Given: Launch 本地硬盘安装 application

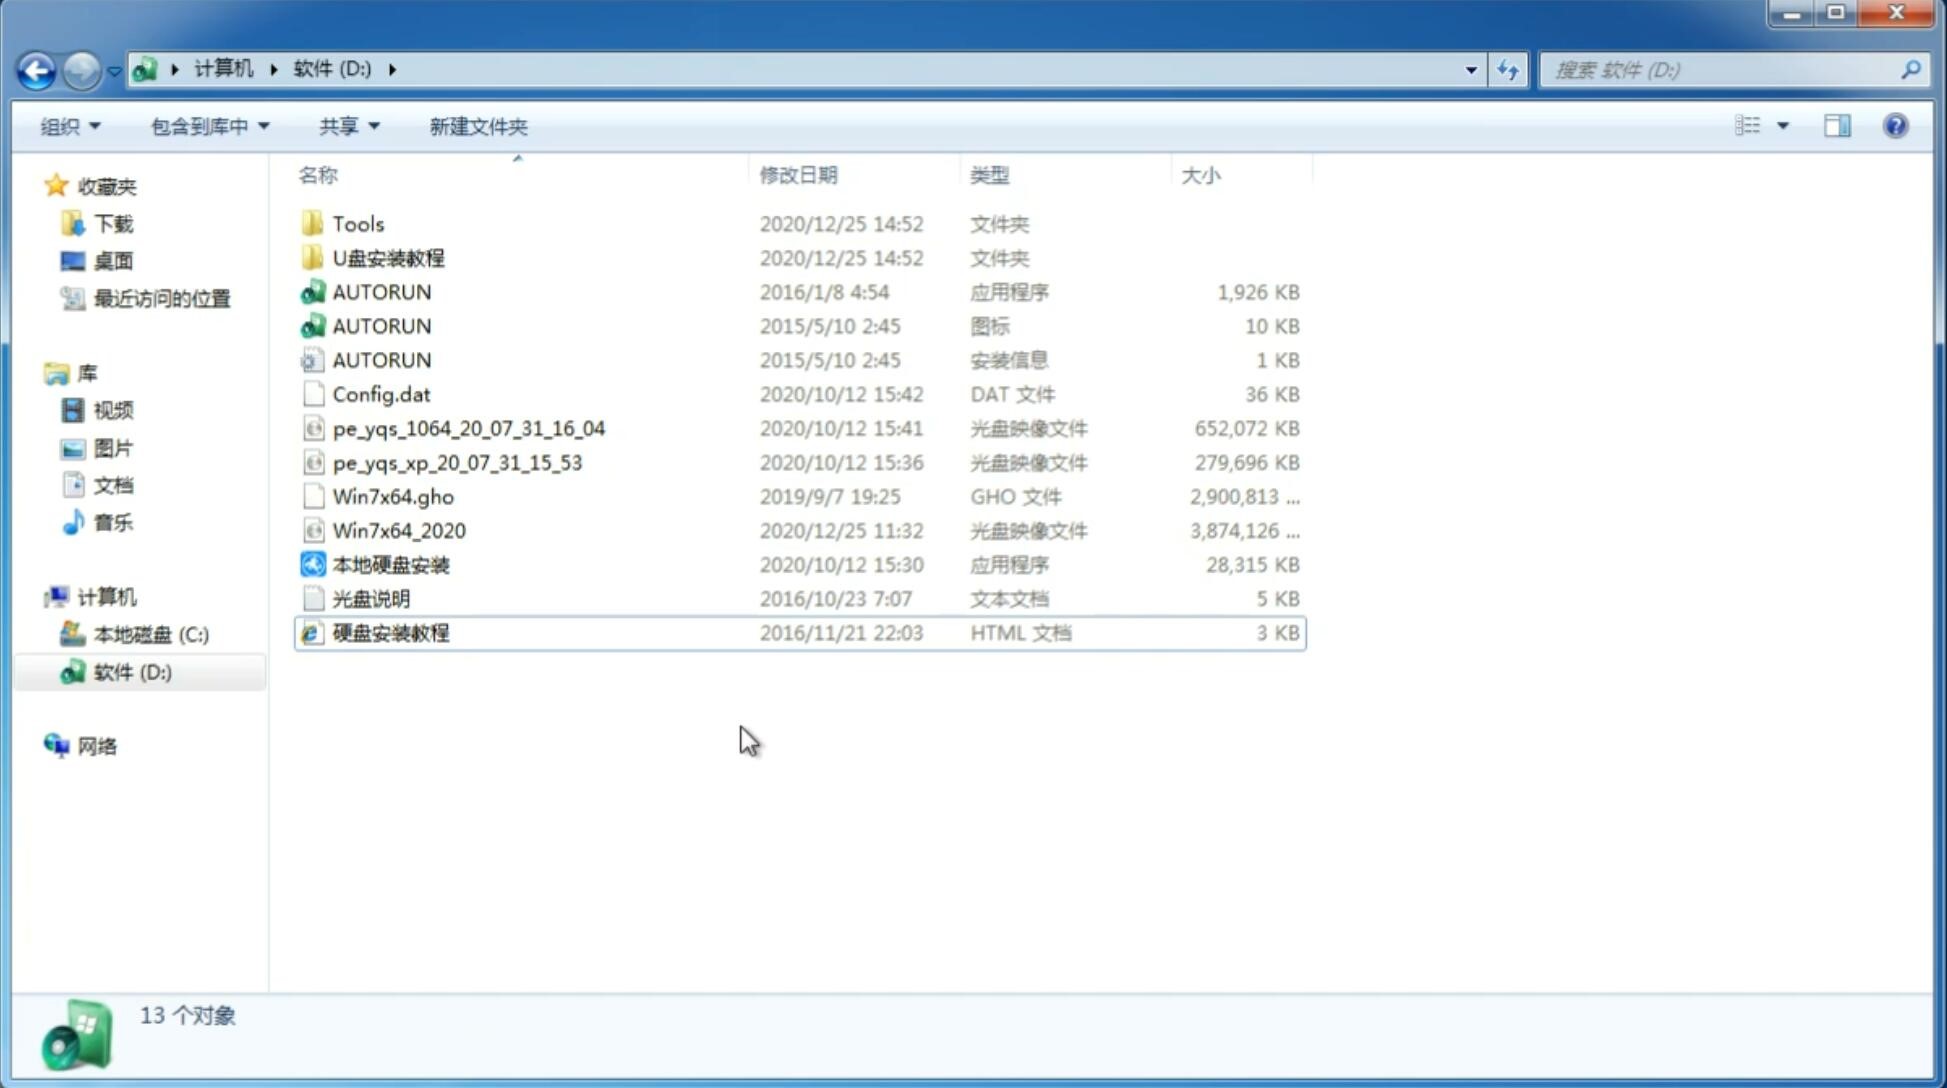Looking at the screenshot, I should [x=390, y=564].
